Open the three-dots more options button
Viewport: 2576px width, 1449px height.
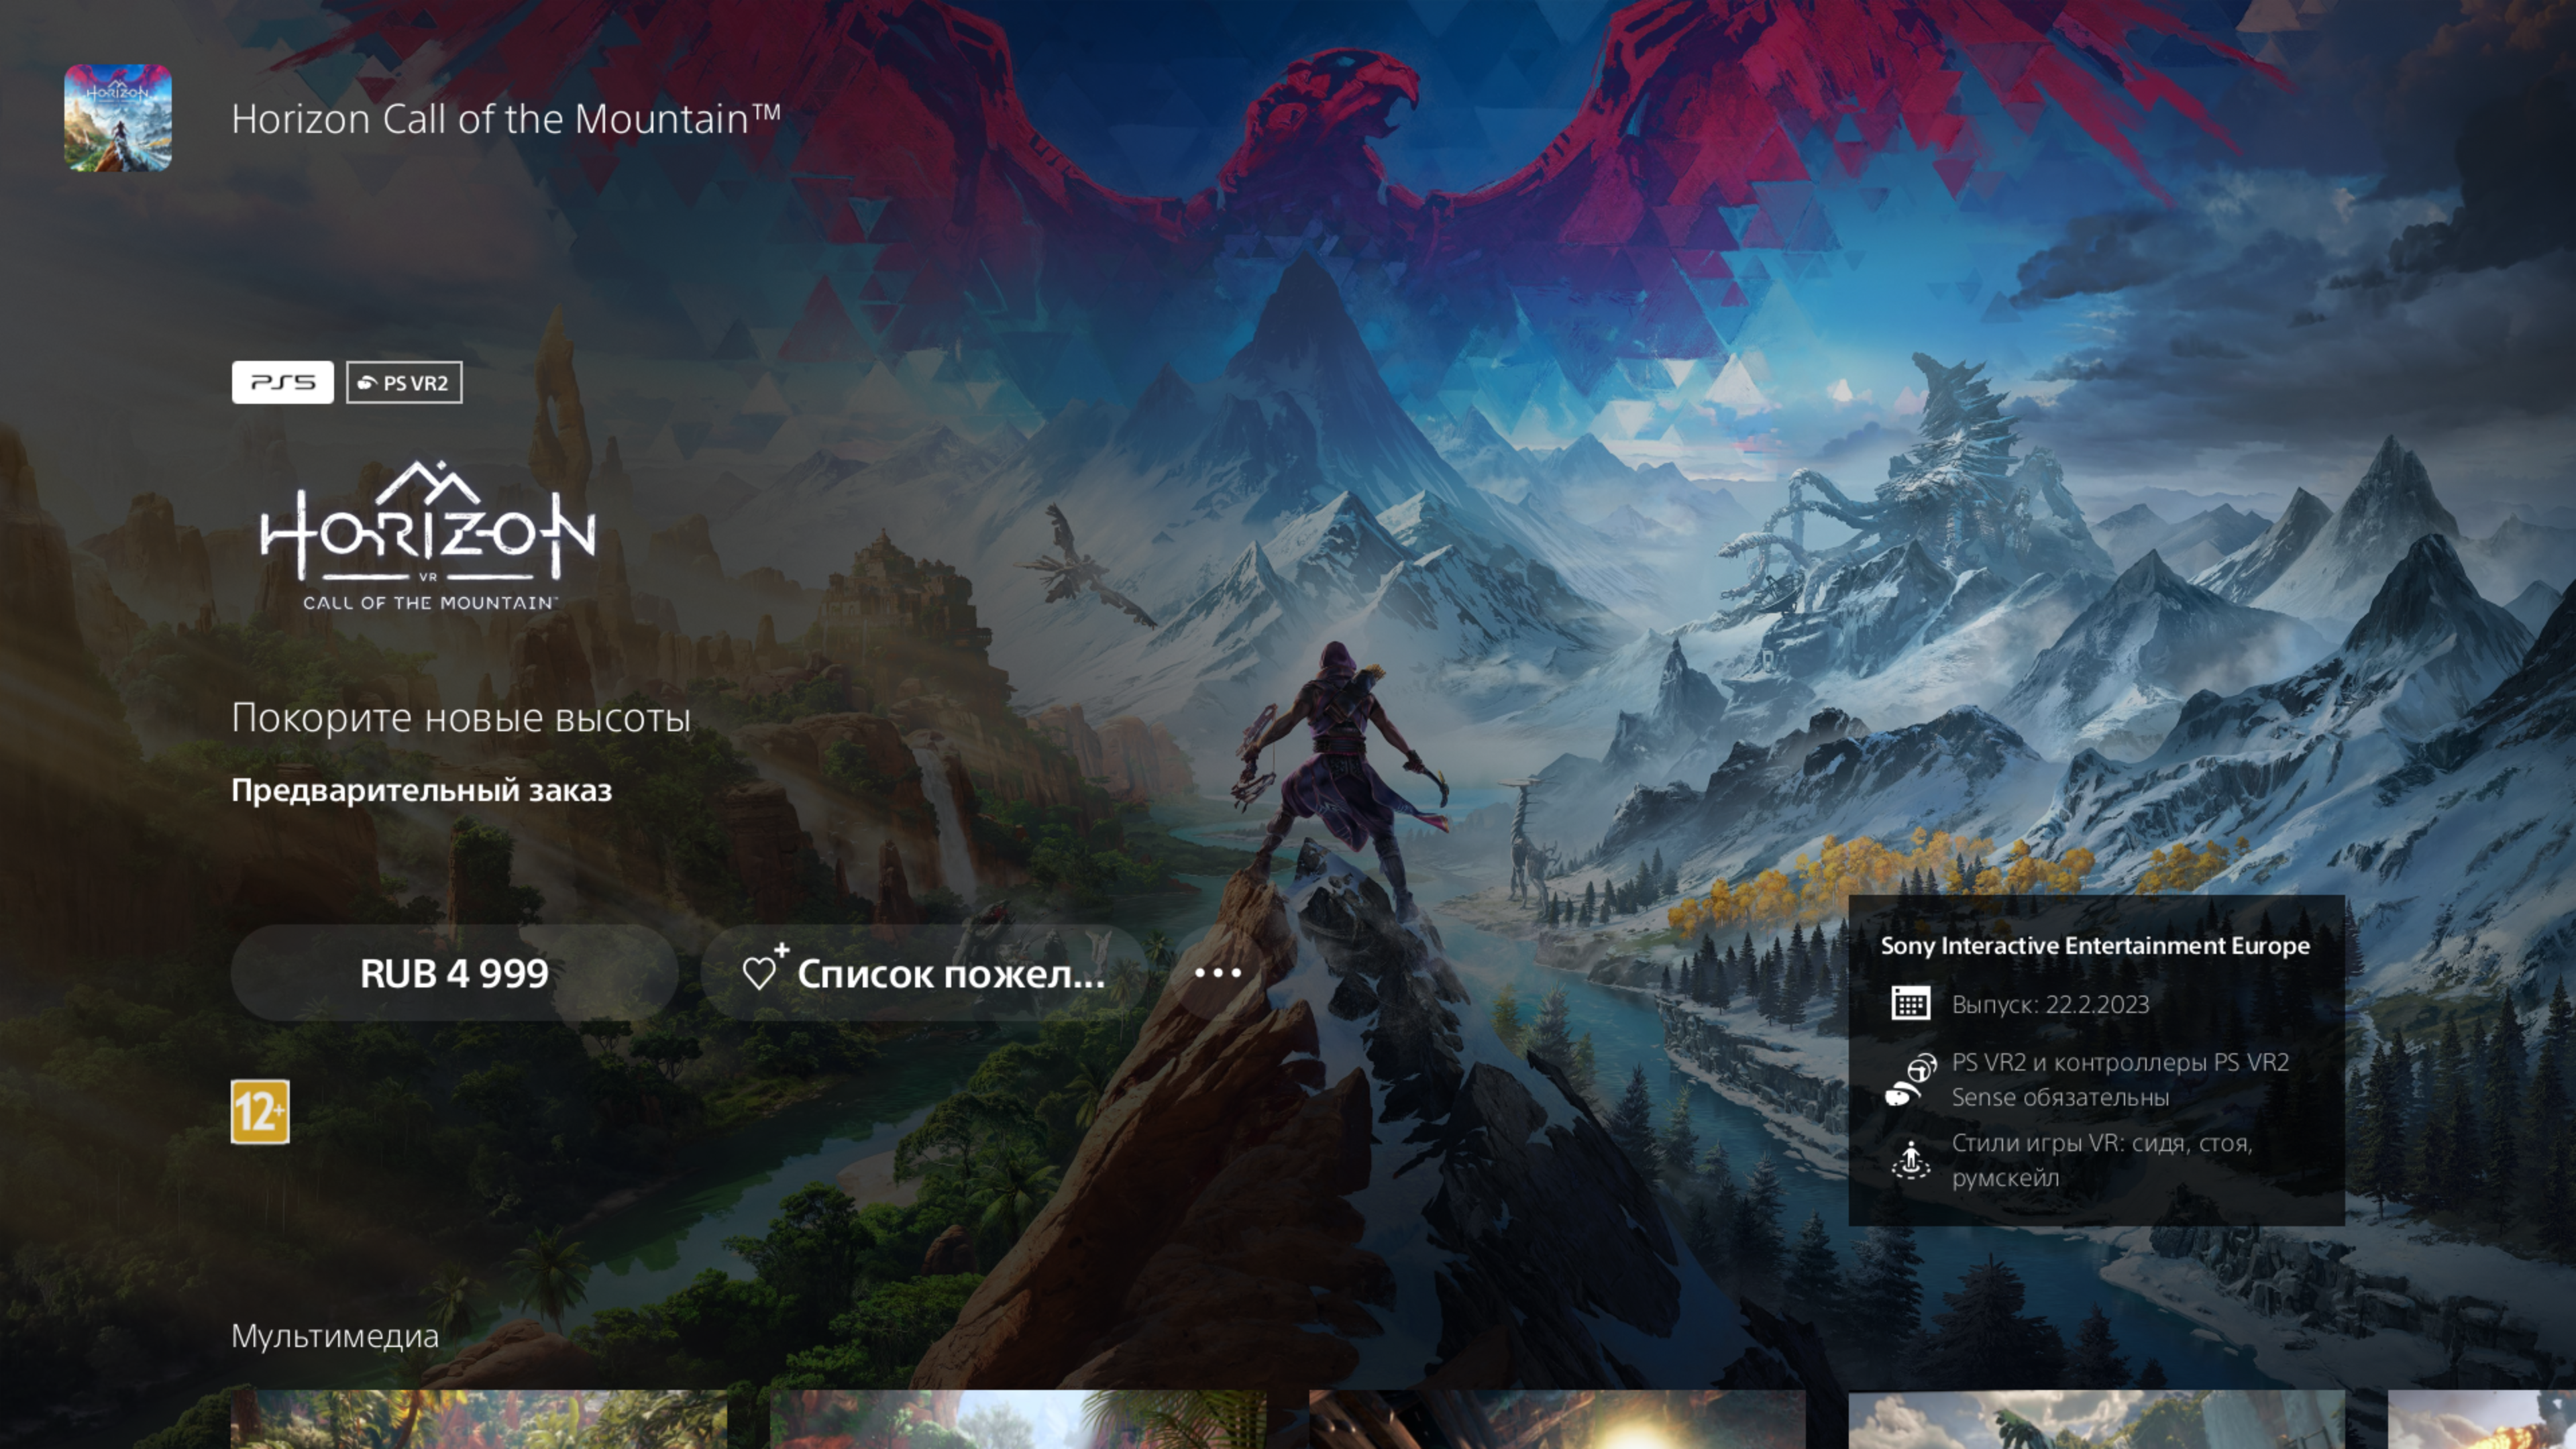[x=1218, y=973]
